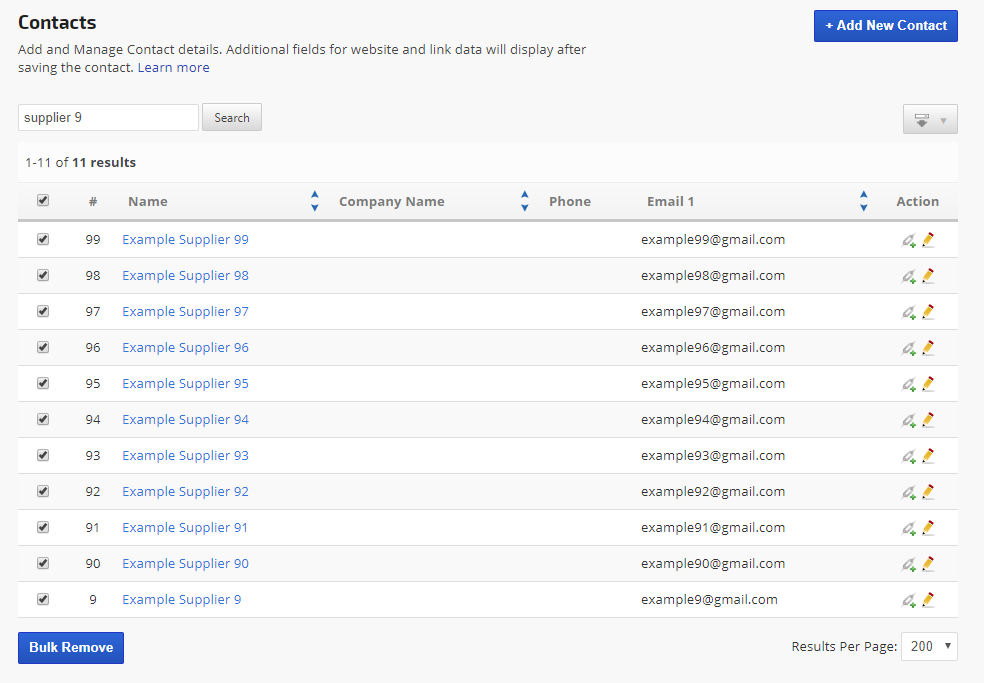Sort by Email 1 column arrows
Image resolution: width=984 pixels, height=683 pixels.
pyautogui.click(x=863, y=201)
